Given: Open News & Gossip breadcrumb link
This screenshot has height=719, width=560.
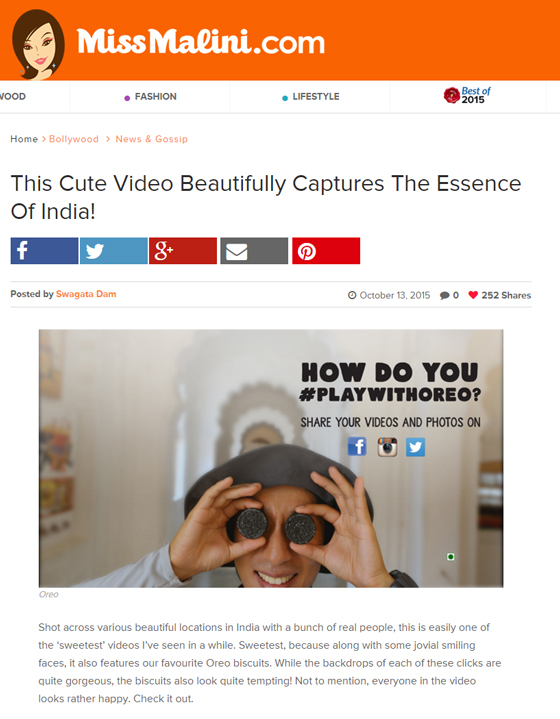Looking at the screenshot, I should coord(151,139).
